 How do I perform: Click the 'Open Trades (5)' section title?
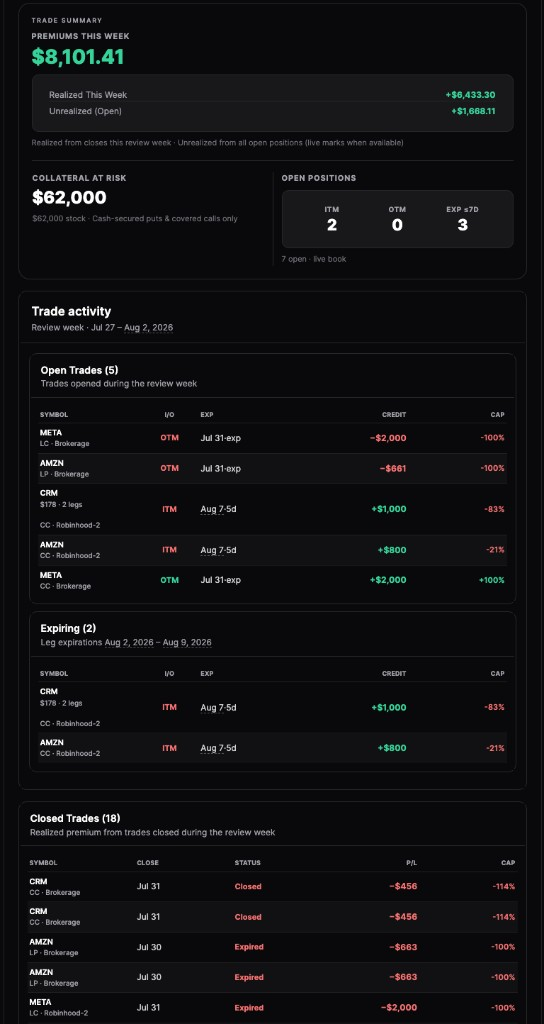tap(79, 370)
